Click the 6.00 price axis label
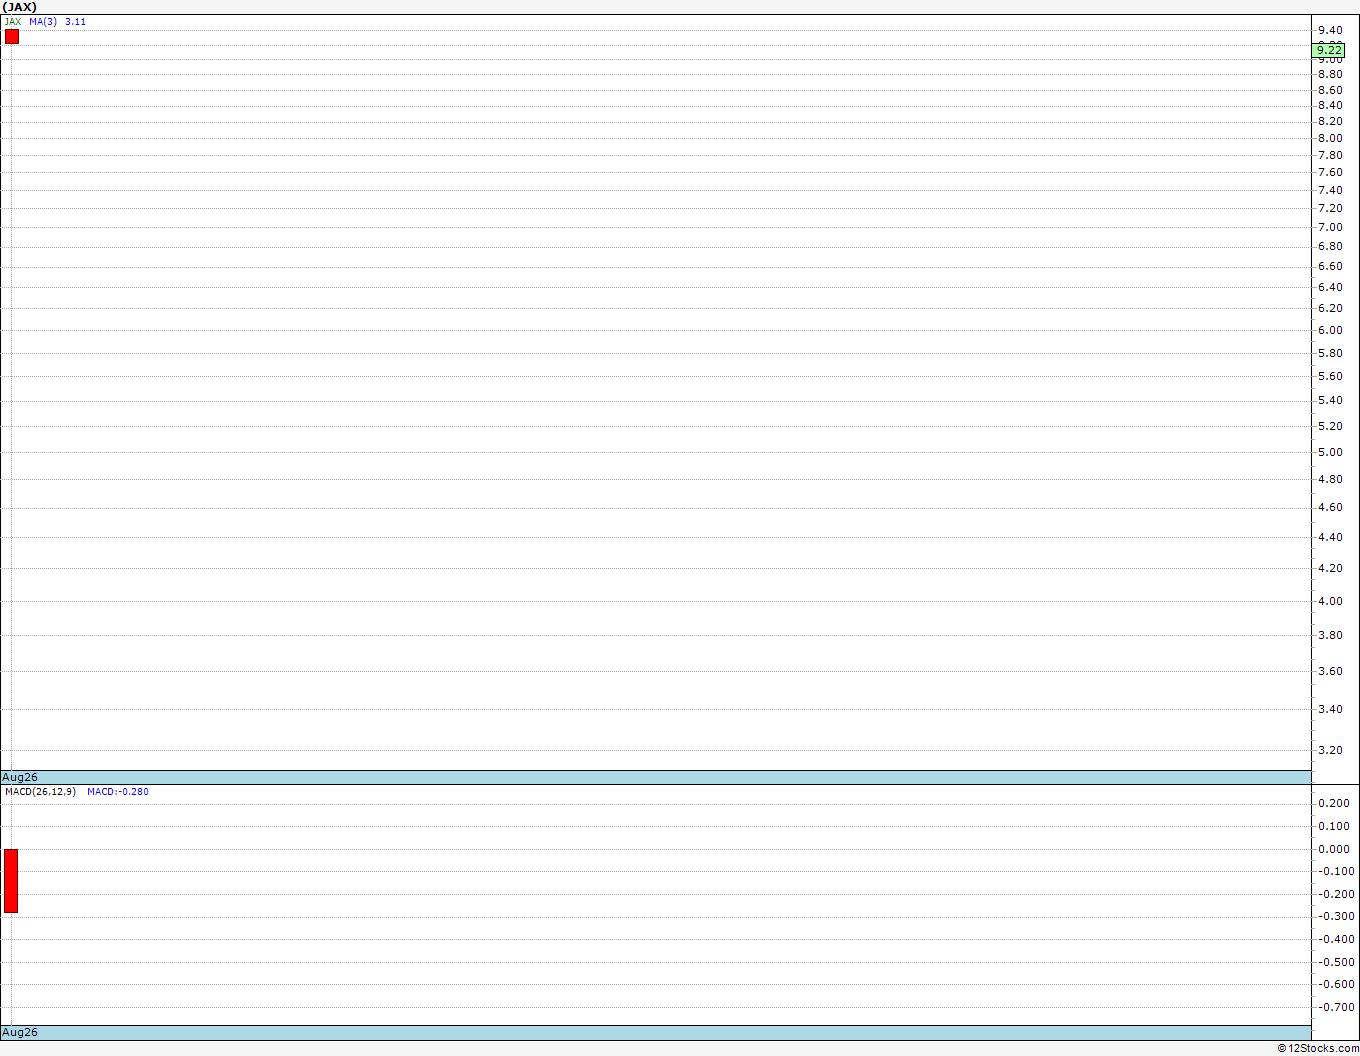Screen dimensions: 1360x1056 tap(1330, 330)
